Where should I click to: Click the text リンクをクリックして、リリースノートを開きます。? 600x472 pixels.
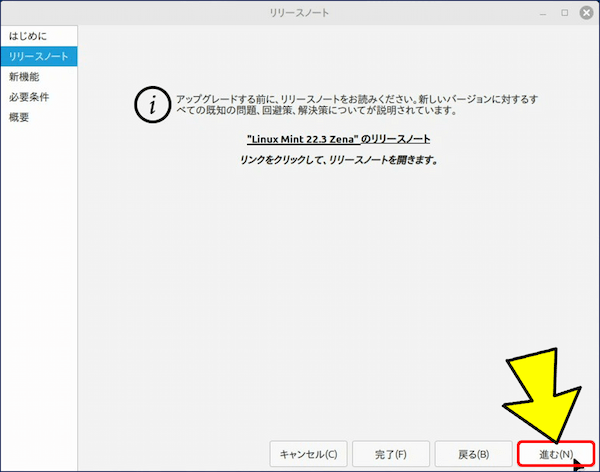[x=338, y=160]
